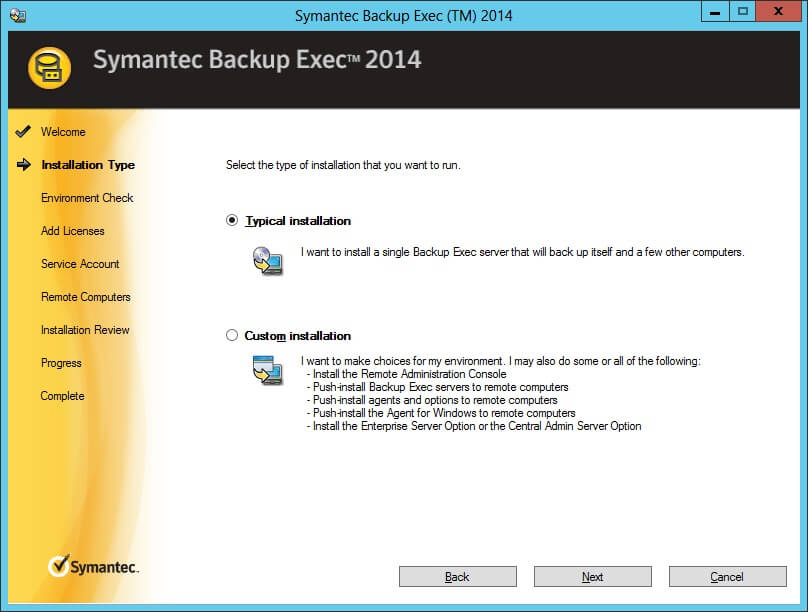Click the Backup Exec yellow logo icon

tap(49, 68)
